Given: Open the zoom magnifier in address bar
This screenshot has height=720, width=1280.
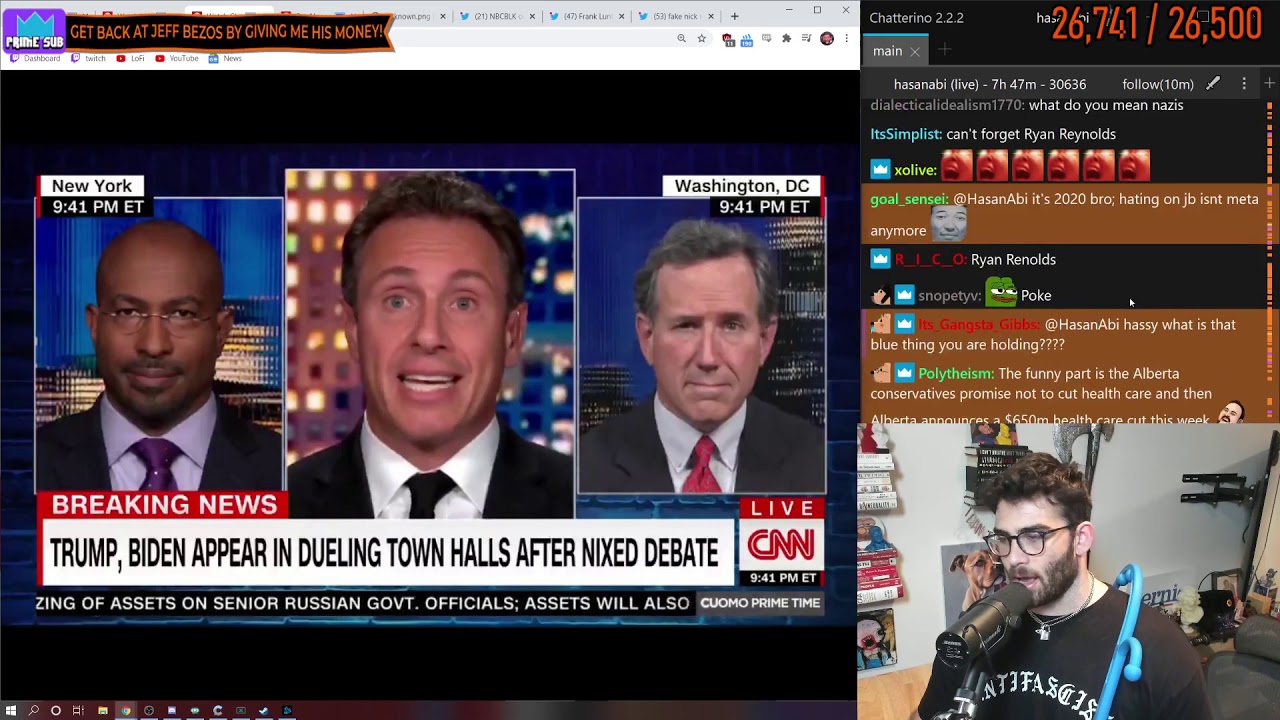Looking at the screenshot, I should pyautogui.click(x=681, y=38).
